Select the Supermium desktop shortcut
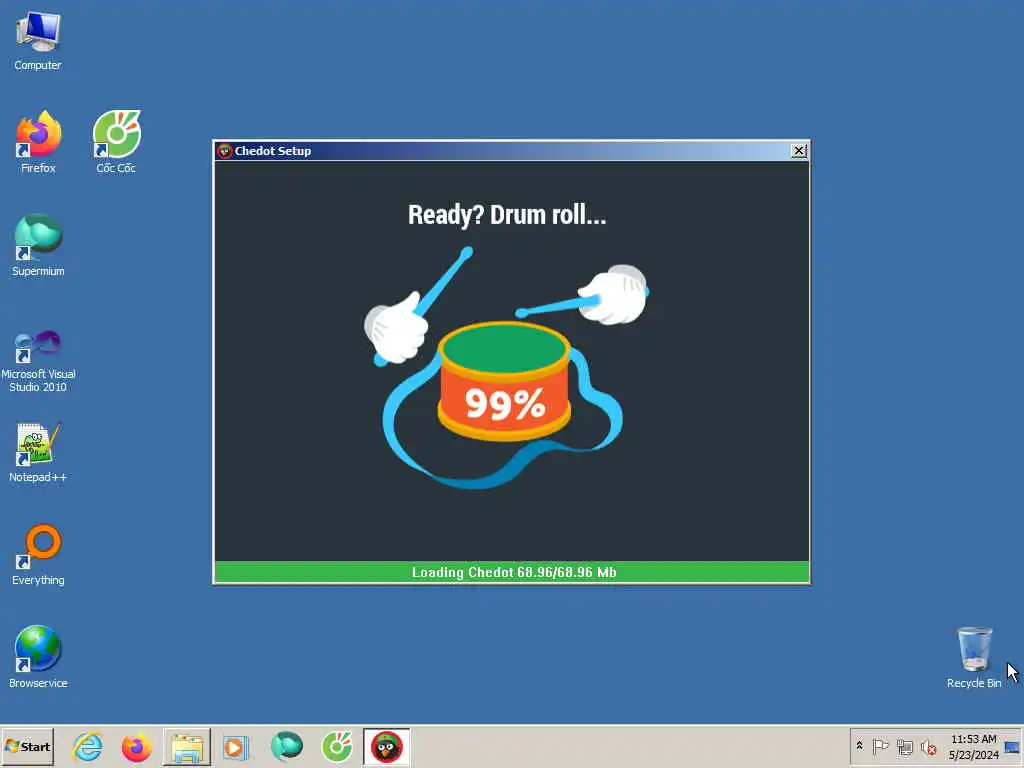Viewport: 1024px width, 768px height. [38, 245]
